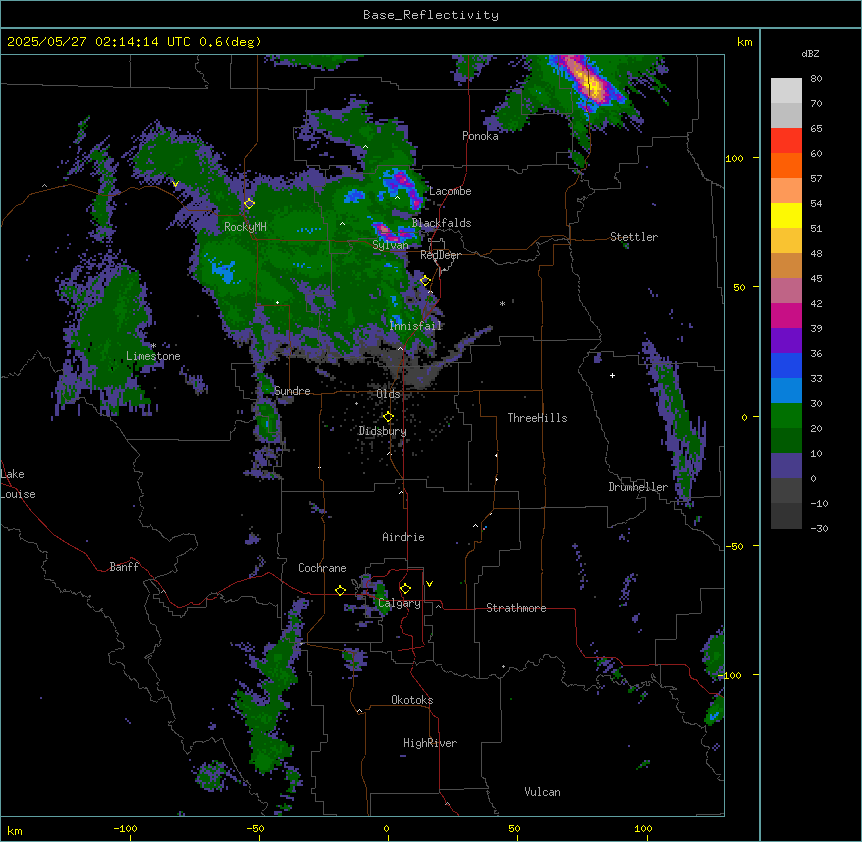862x842 pixels.
Task: Click the ThreeHills label
Action: click(537, 418)
